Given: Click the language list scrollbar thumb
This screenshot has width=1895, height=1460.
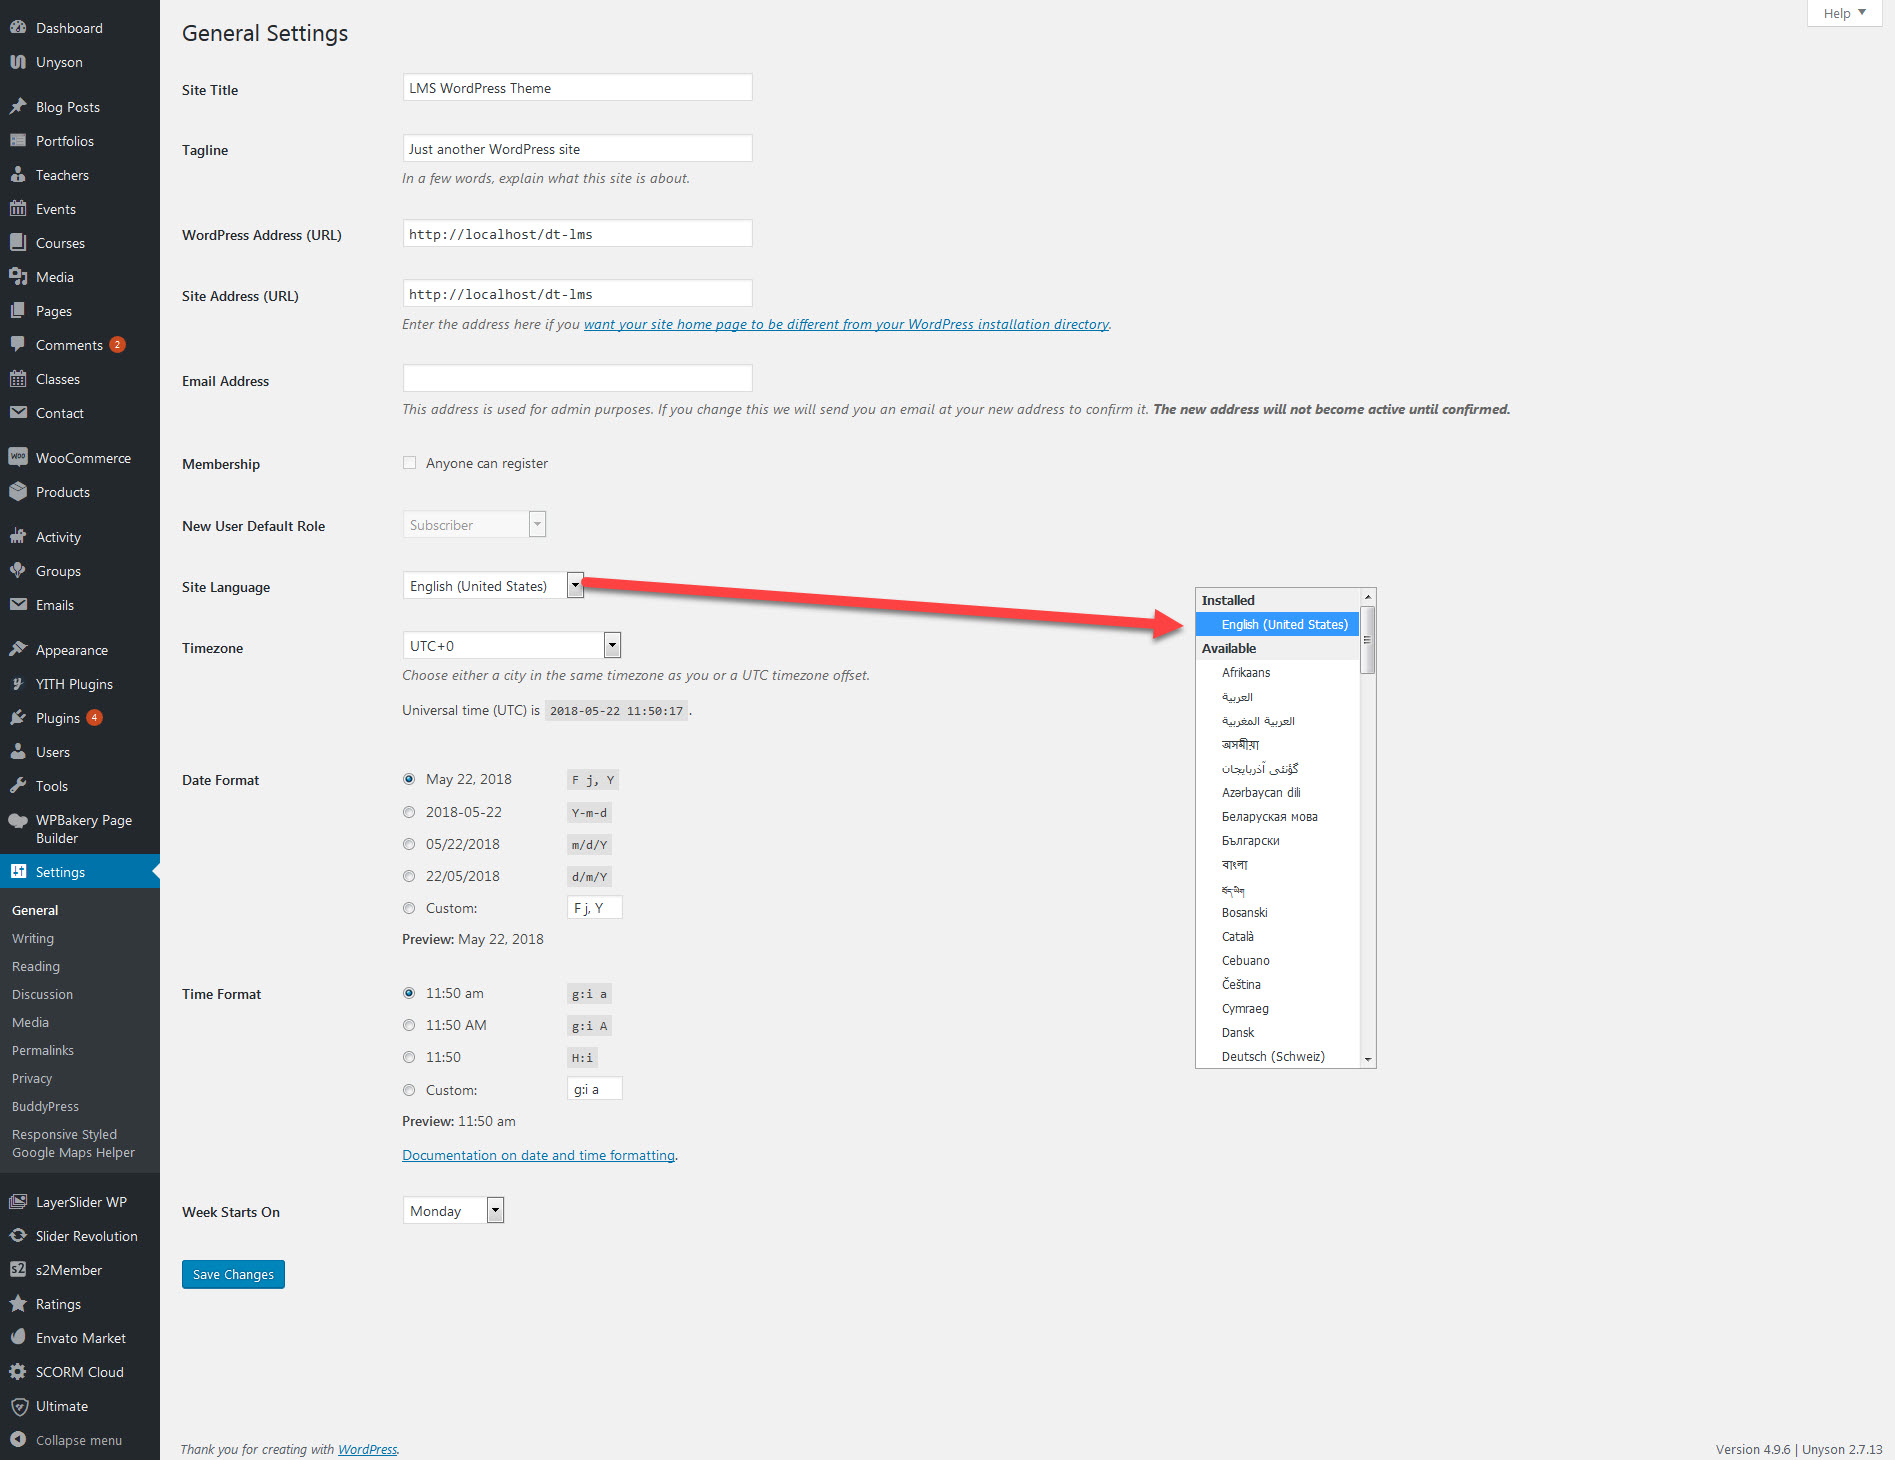Looking at the screenshot, I should 1367,640.
